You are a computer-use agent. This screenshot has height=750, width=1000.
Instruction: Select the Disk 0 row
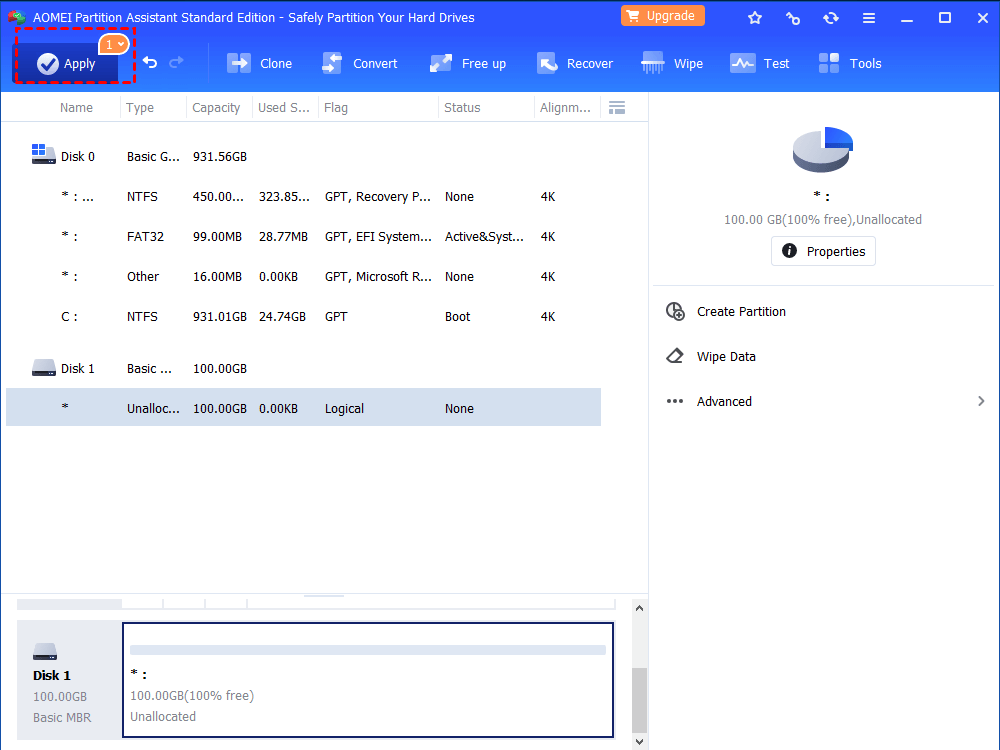(304, 156)
